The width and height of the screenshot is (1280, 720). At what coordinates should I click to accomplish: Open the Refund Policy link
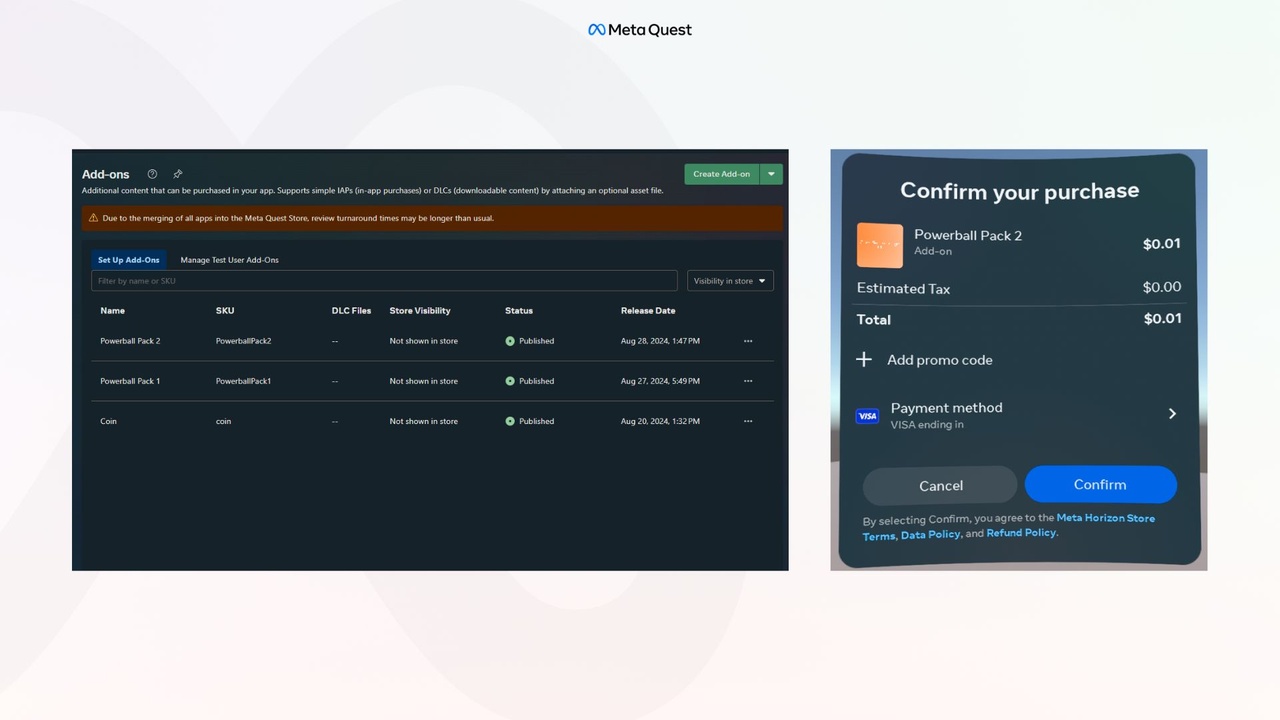pos(1021,533)
